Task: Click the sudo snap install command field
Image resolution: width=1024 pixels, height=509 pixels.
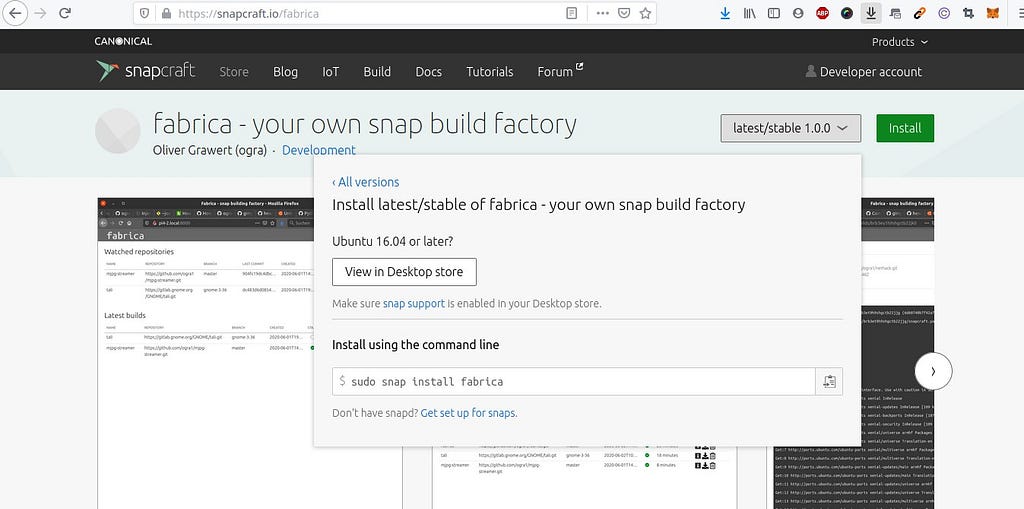Action: 574,382
